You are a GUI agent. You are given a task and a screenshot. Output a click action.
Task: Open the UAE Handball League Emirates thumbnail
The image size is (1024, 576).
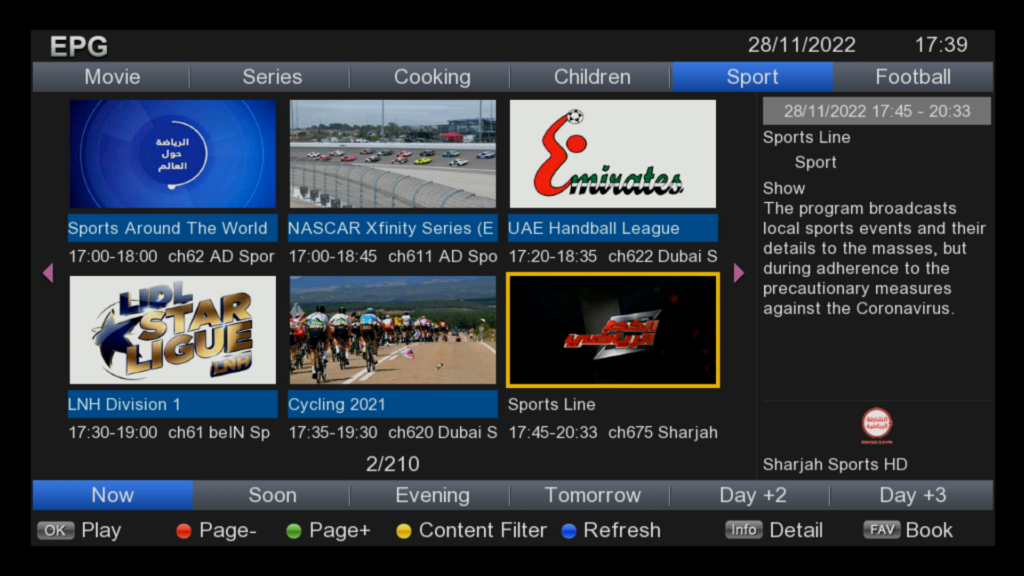(x=613, y=154)
